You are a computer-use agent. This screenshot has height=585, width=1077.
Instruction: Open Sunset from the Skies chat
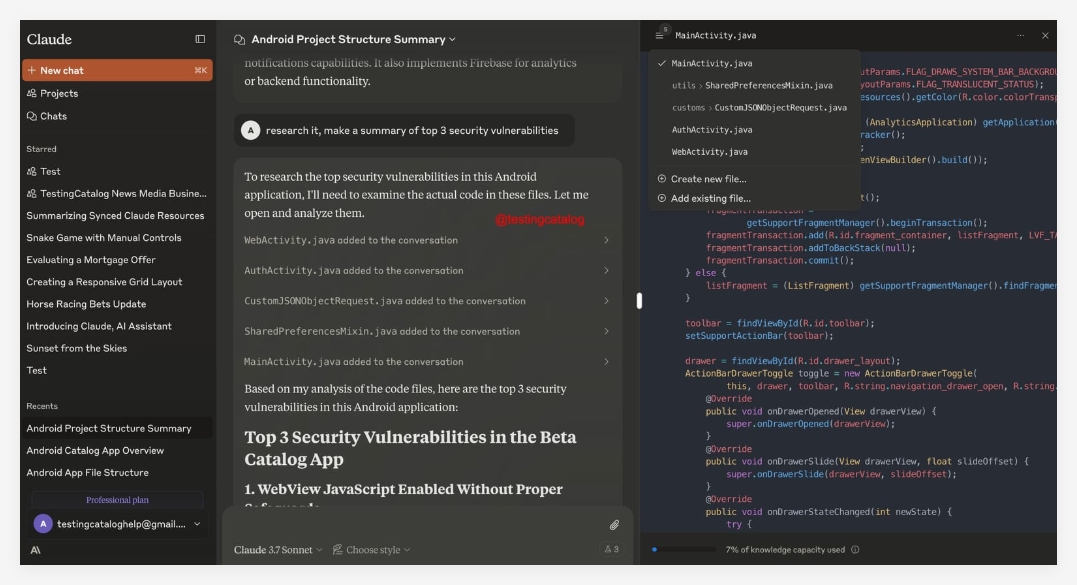pos(76,348)
